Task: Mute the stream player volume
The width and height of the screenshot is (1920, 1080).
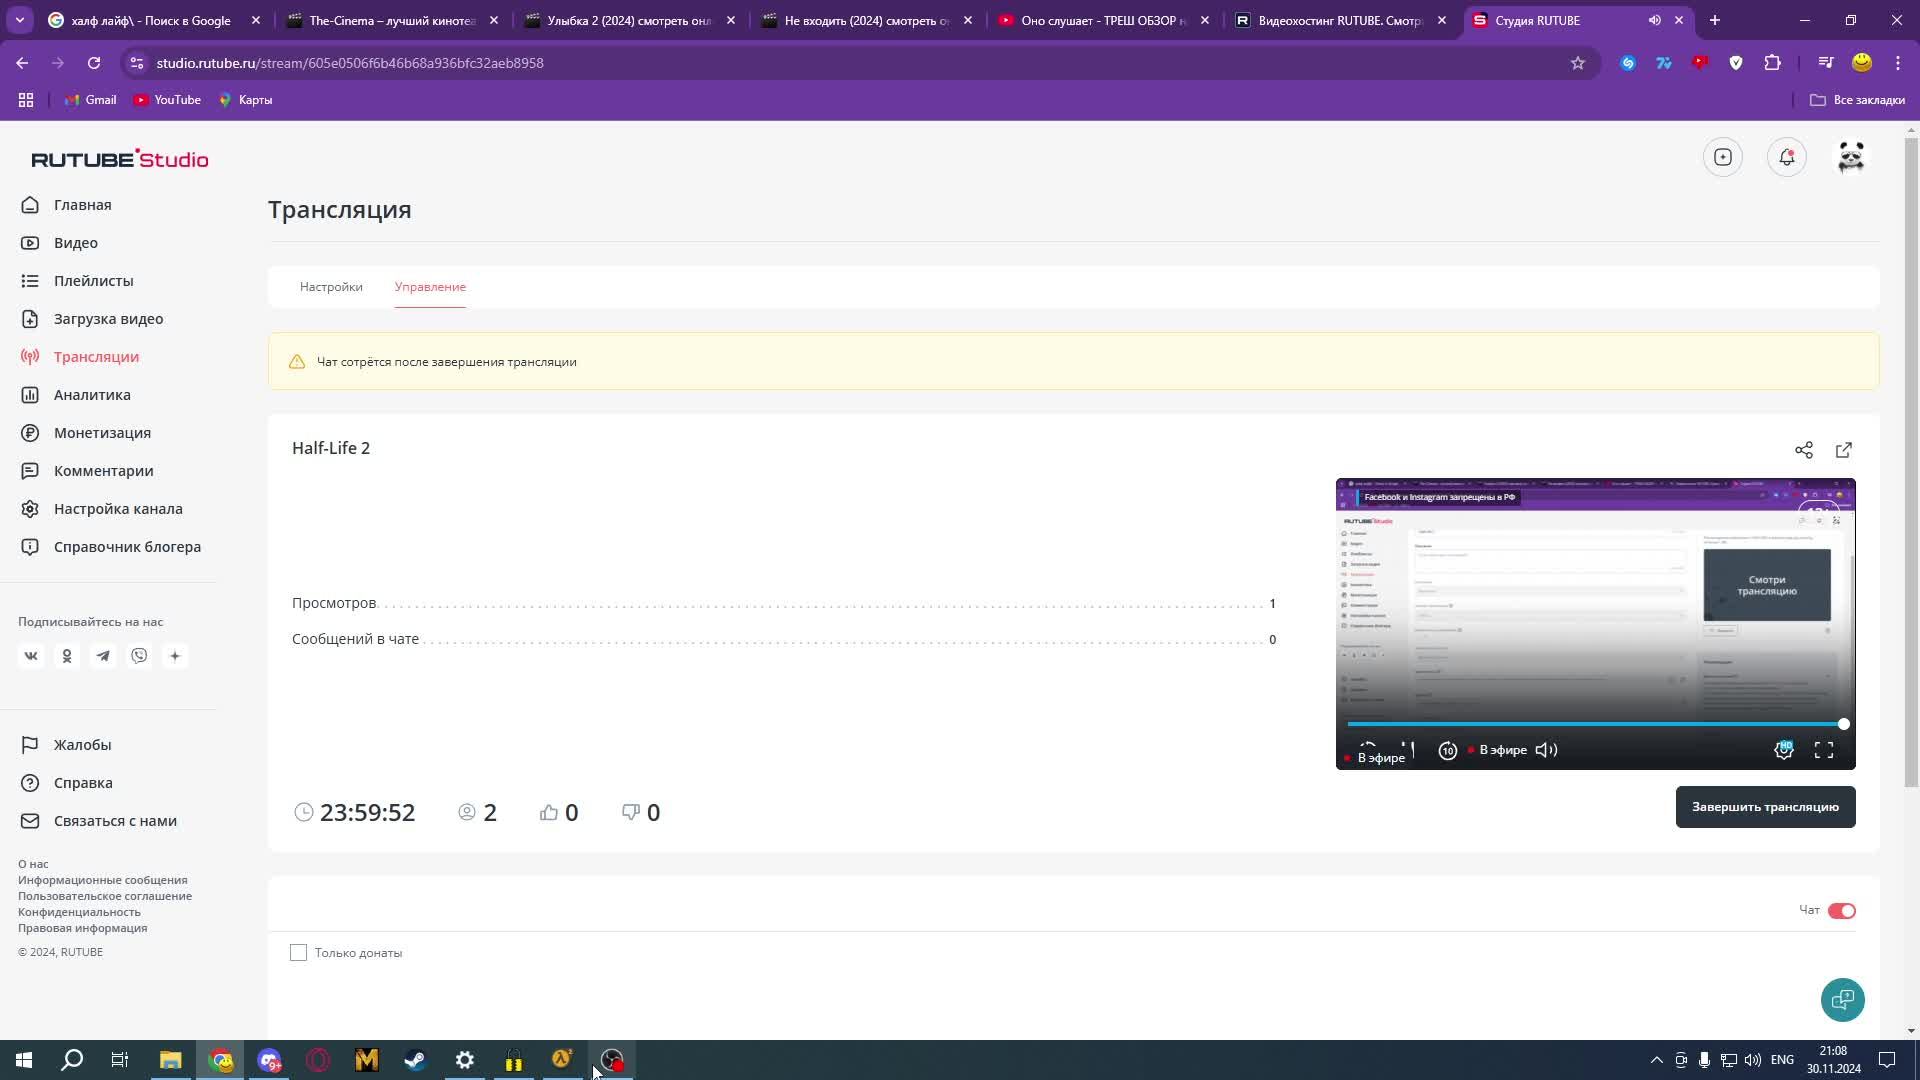Action: coord(1546,750)
